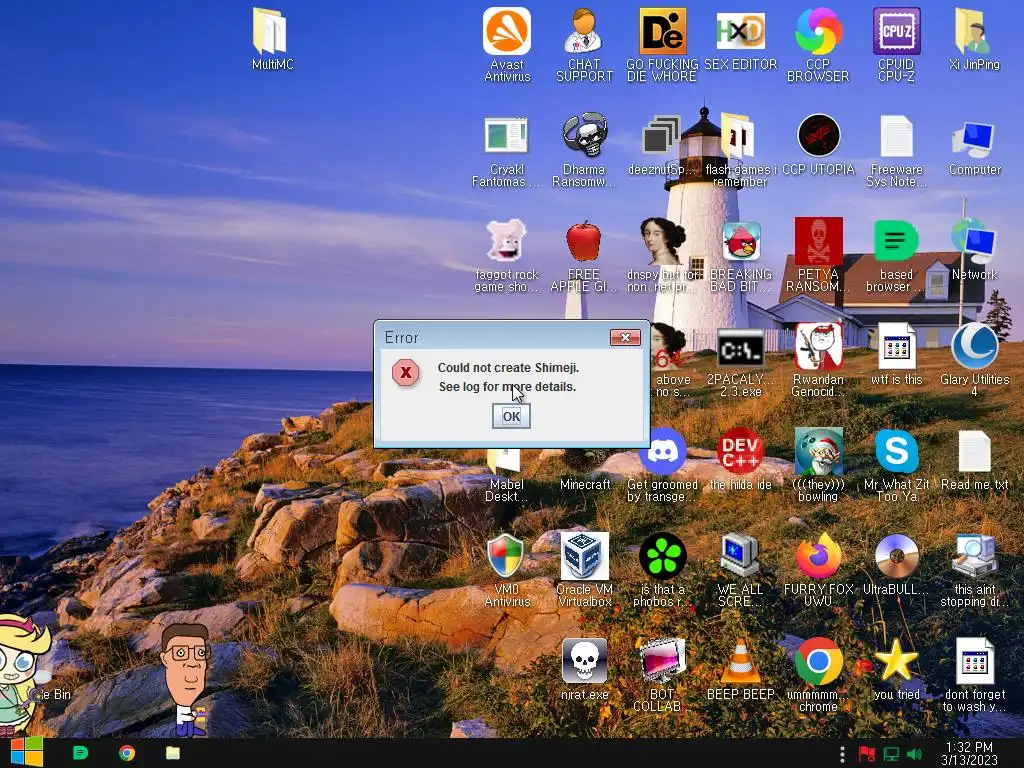1024x768 pixels.
Task: Open File Explorer from the taskbar
Action: click(x=172, y=753)
